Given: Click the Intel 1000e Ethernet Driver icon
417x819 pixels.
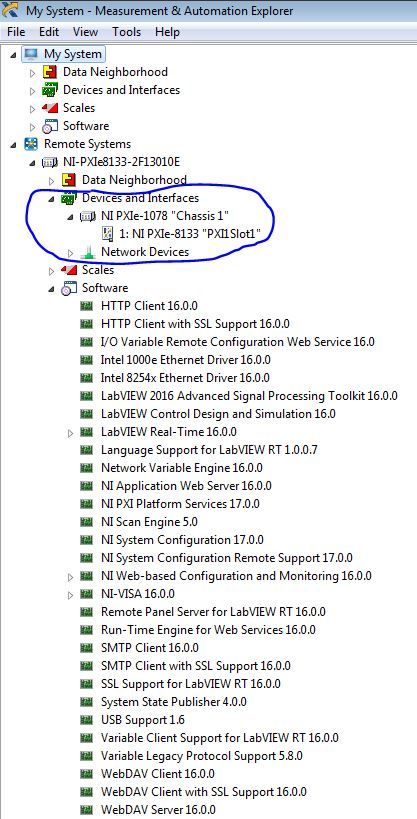Looking at the screenshot, I should point(87,360).
